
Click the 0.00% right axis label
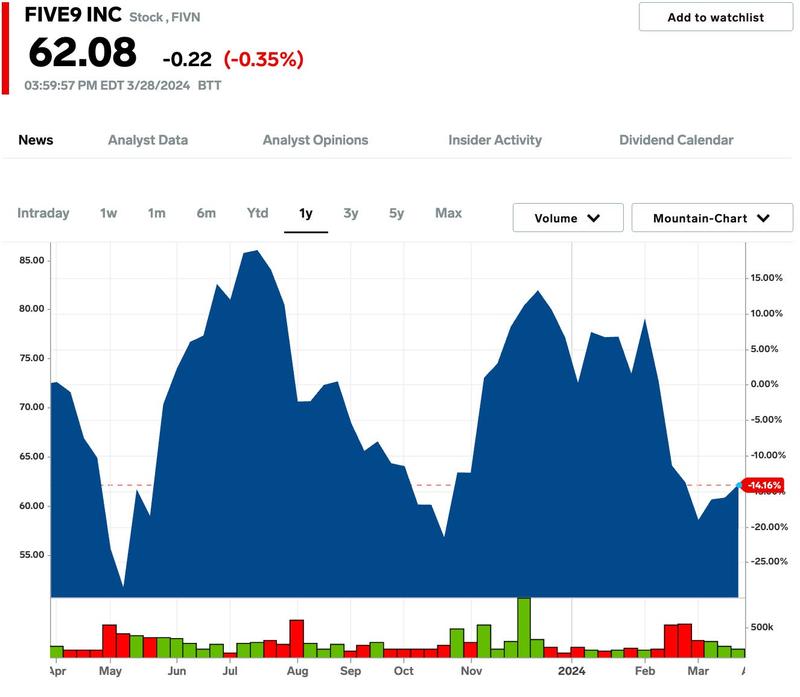(x=764, y=384)
